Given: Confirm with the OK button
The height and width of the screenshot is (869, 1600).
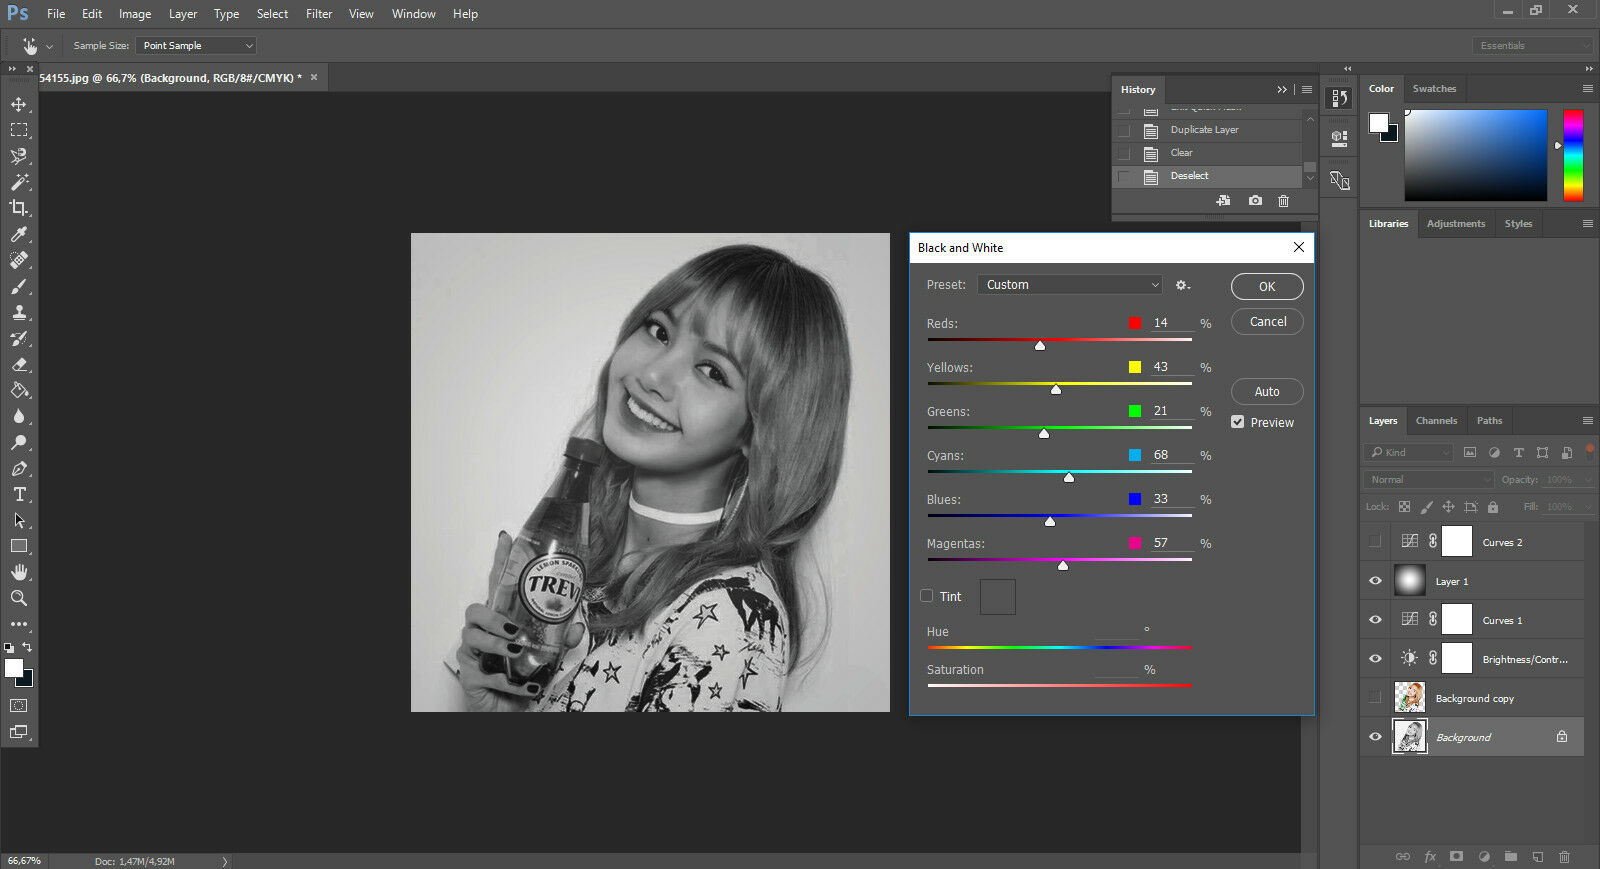Looking at the screenshot, I should [1267, 287].
